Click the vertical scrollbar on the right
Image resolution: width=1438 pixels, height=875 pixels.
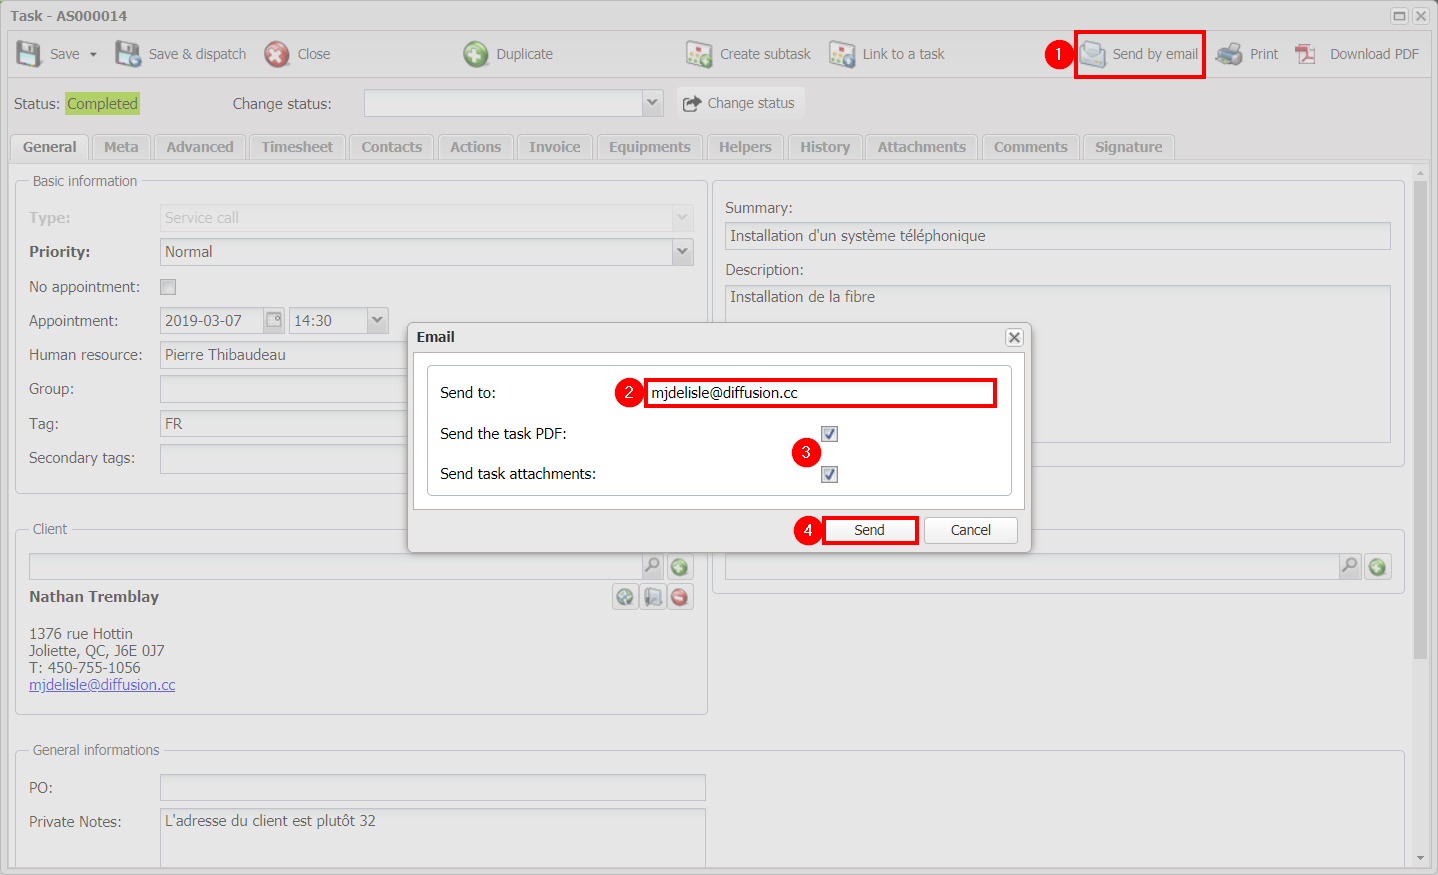coord(1420,420)
